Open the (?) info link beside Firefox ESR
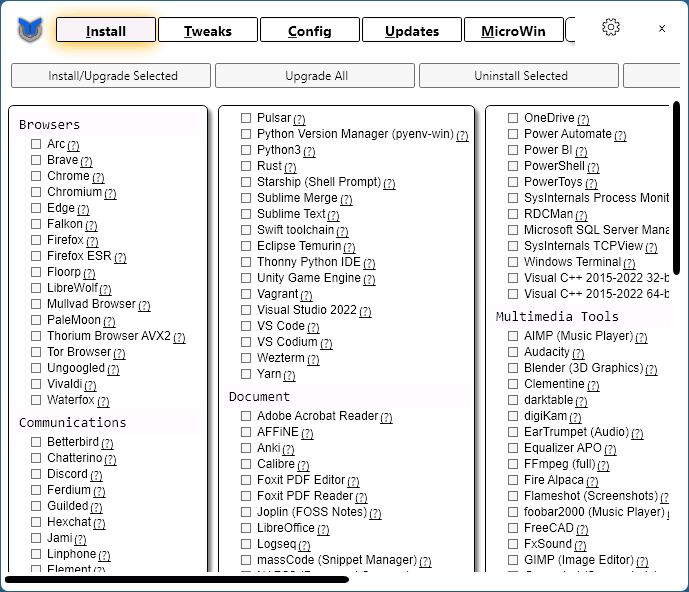Screen dimensions: 689x592 (120, 258)
